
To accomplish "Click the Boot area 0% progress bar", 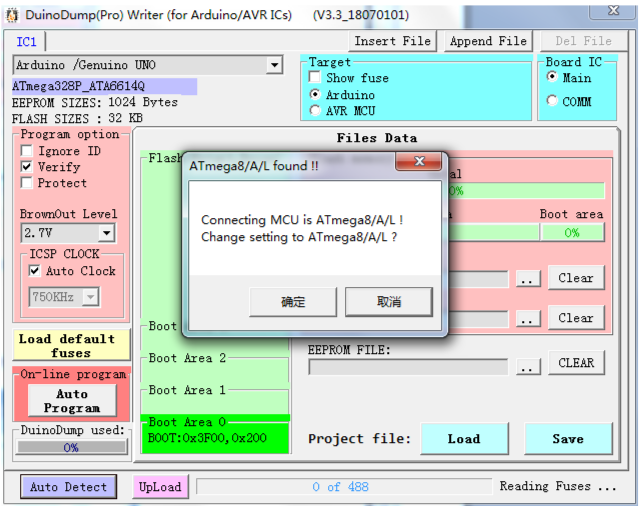I will [572, 233].
